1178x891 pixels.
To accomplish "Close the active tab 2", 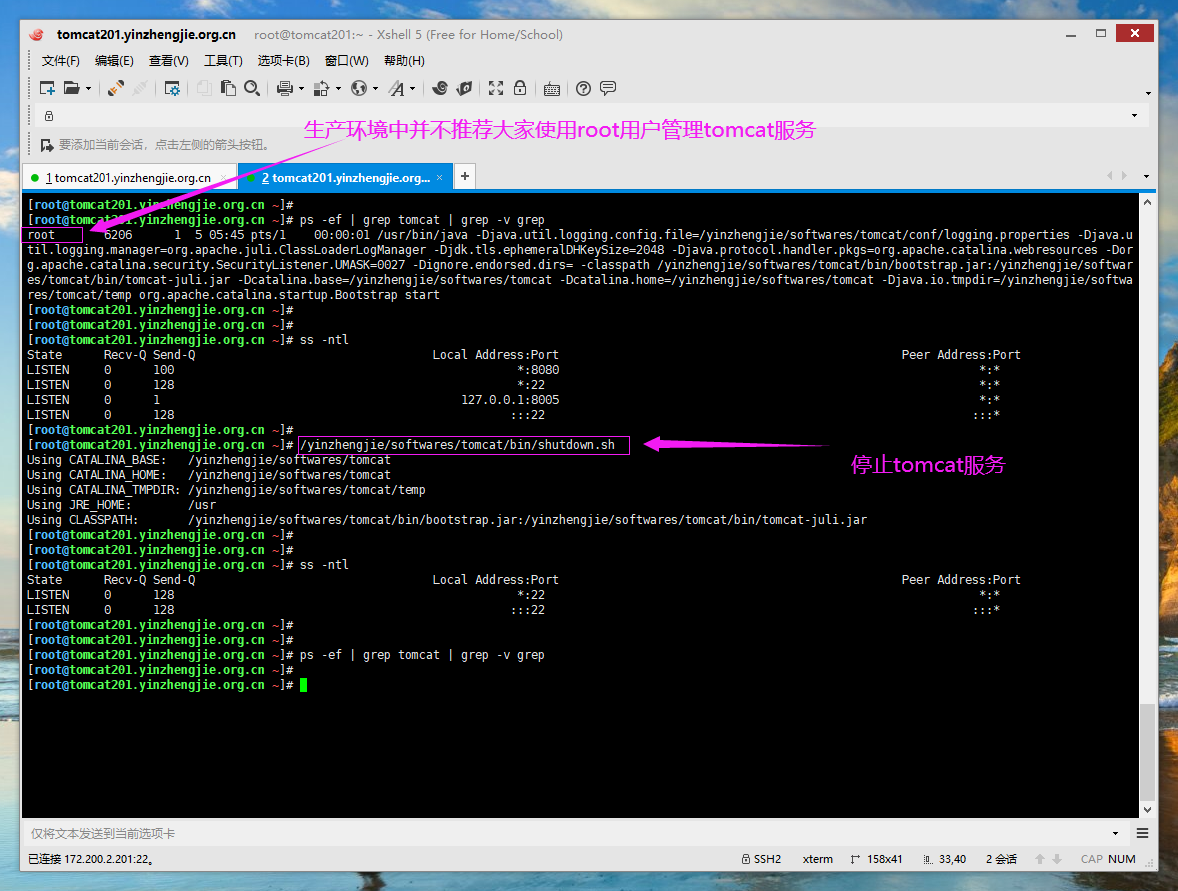I will pyautogui.click(x=439, y=177).
